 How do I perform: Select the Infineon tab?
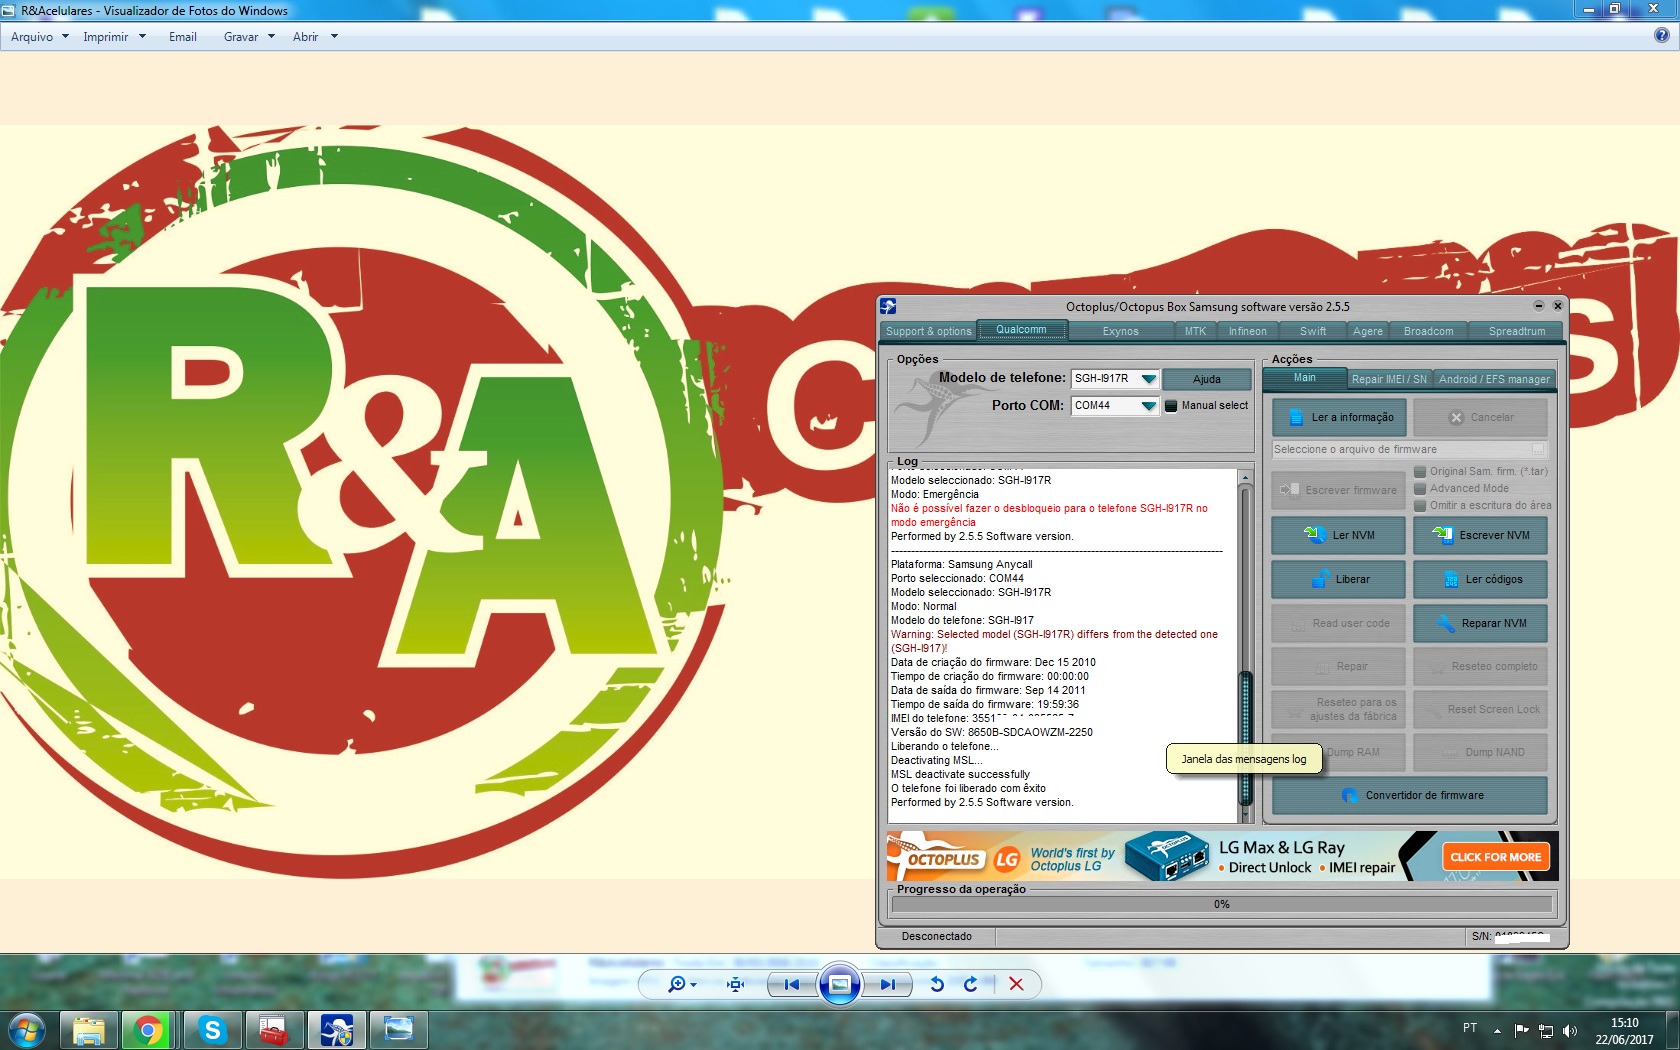[1247, 331]
